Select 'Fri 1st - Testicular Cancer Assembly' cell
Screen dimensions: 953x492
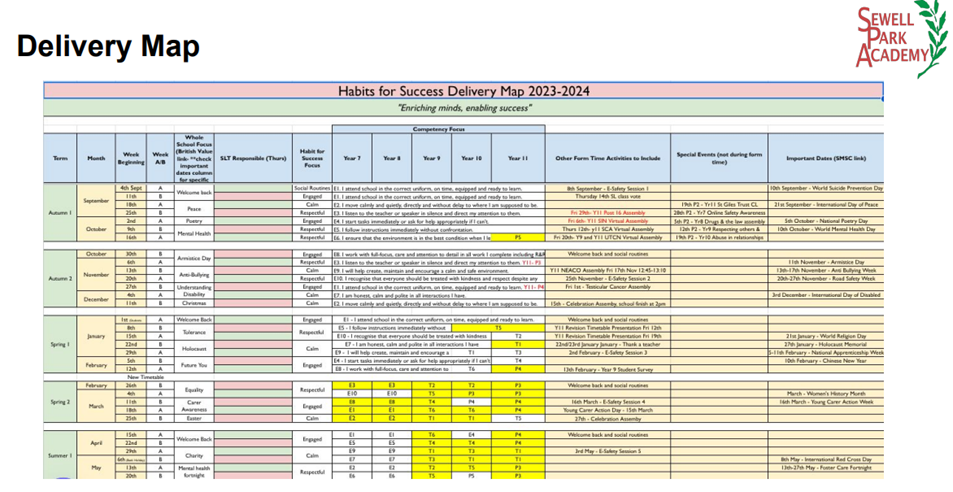[608, 287]
